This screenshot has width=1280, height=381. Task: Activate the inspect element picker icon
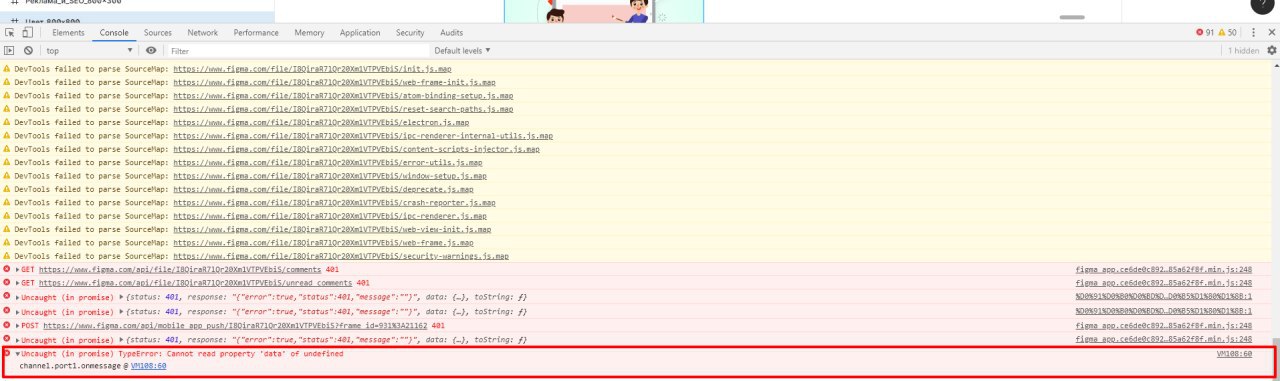click(10, 33)
